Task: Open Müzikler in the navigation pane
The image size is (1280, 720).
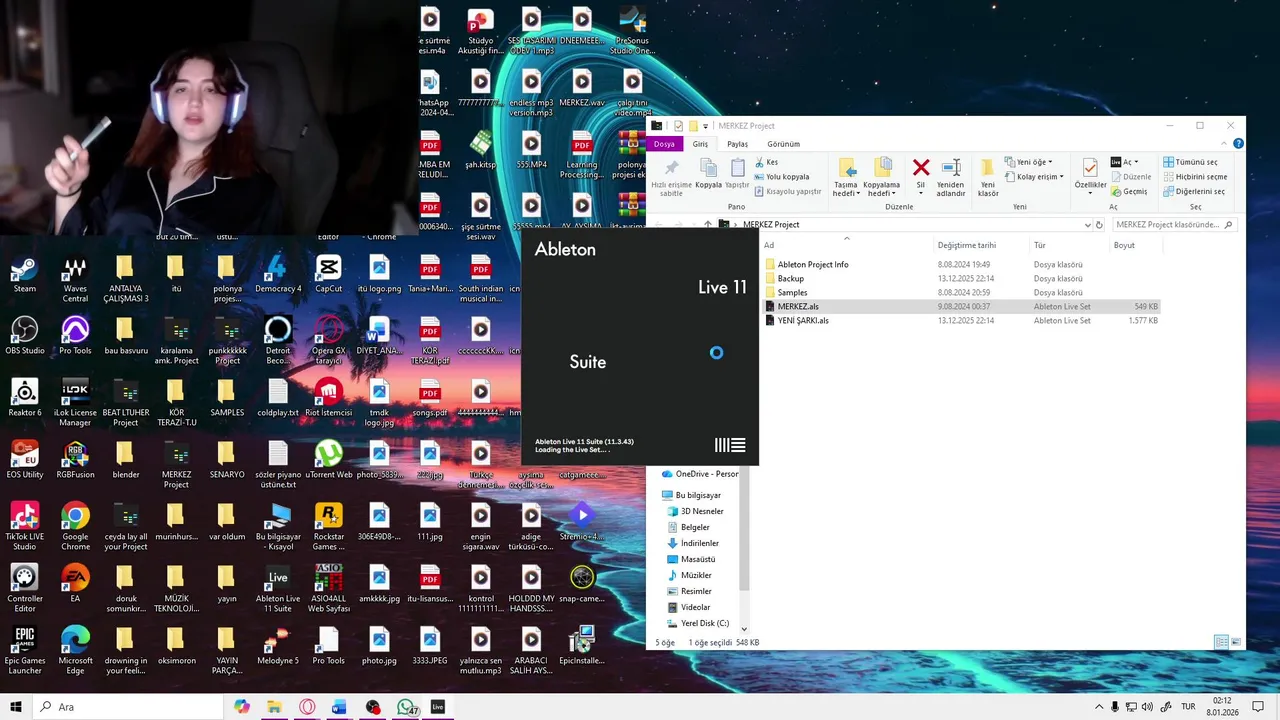Action: tap(696, 575)
